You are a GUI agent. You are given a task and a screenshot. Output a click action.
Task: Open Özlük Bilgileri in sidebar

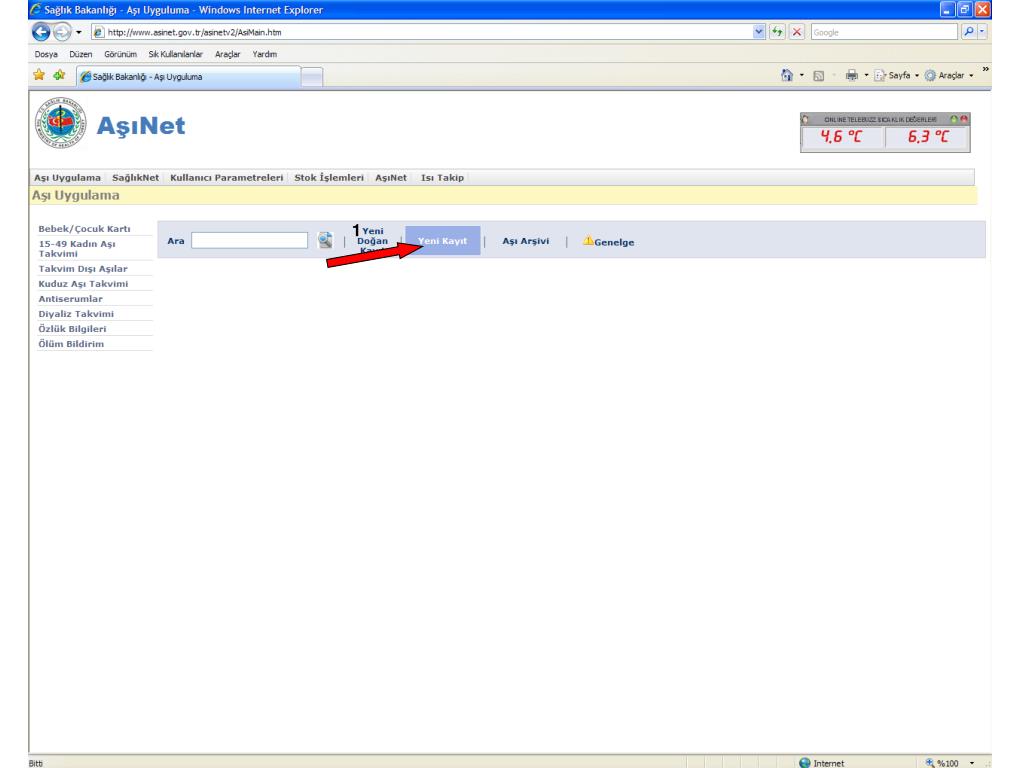72,328
